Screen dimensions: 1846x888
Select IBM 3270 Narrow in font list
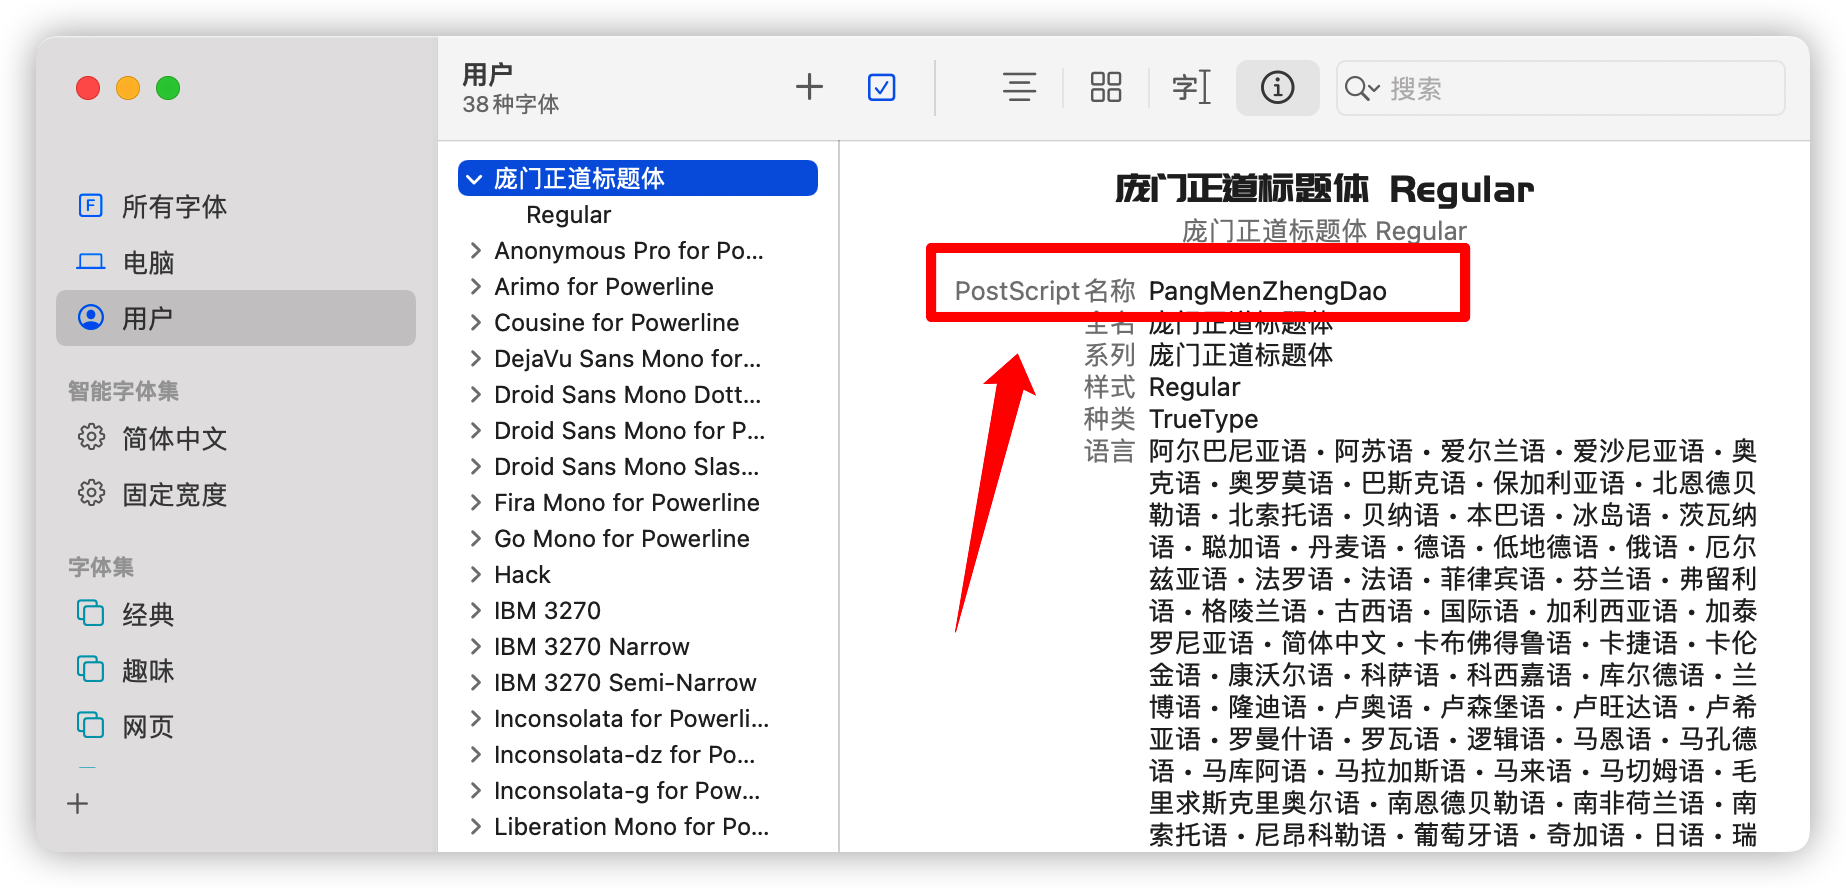591,647
